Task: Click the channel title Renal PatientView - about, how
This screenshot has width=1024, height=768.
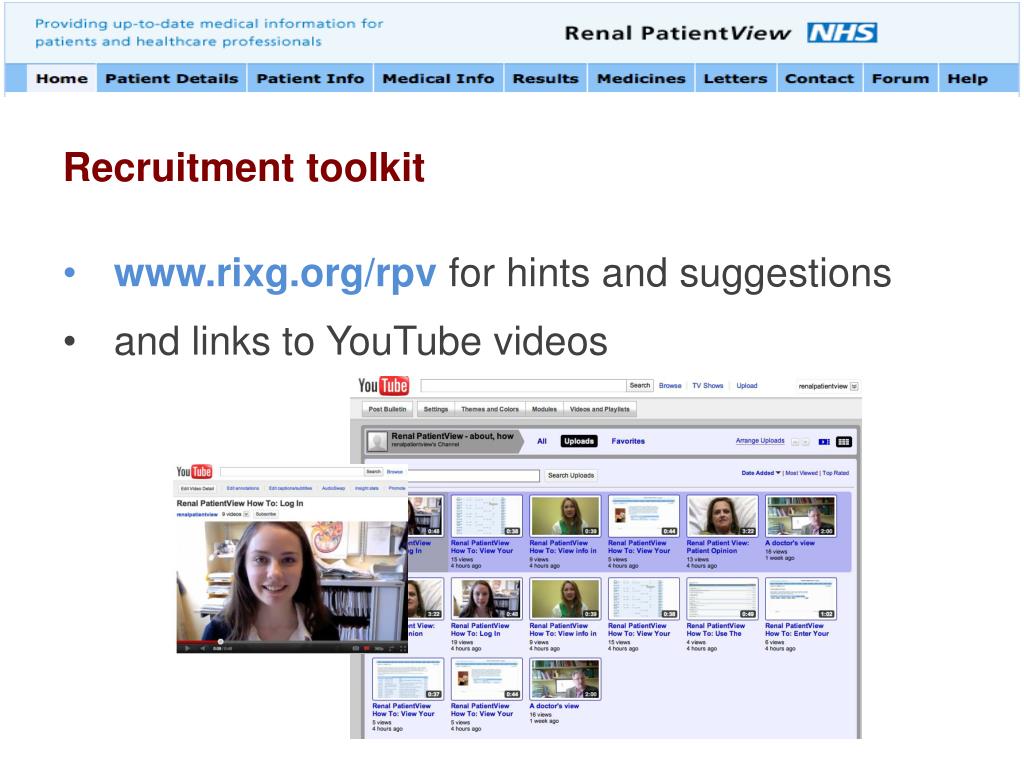Action: tap(453, 436)
